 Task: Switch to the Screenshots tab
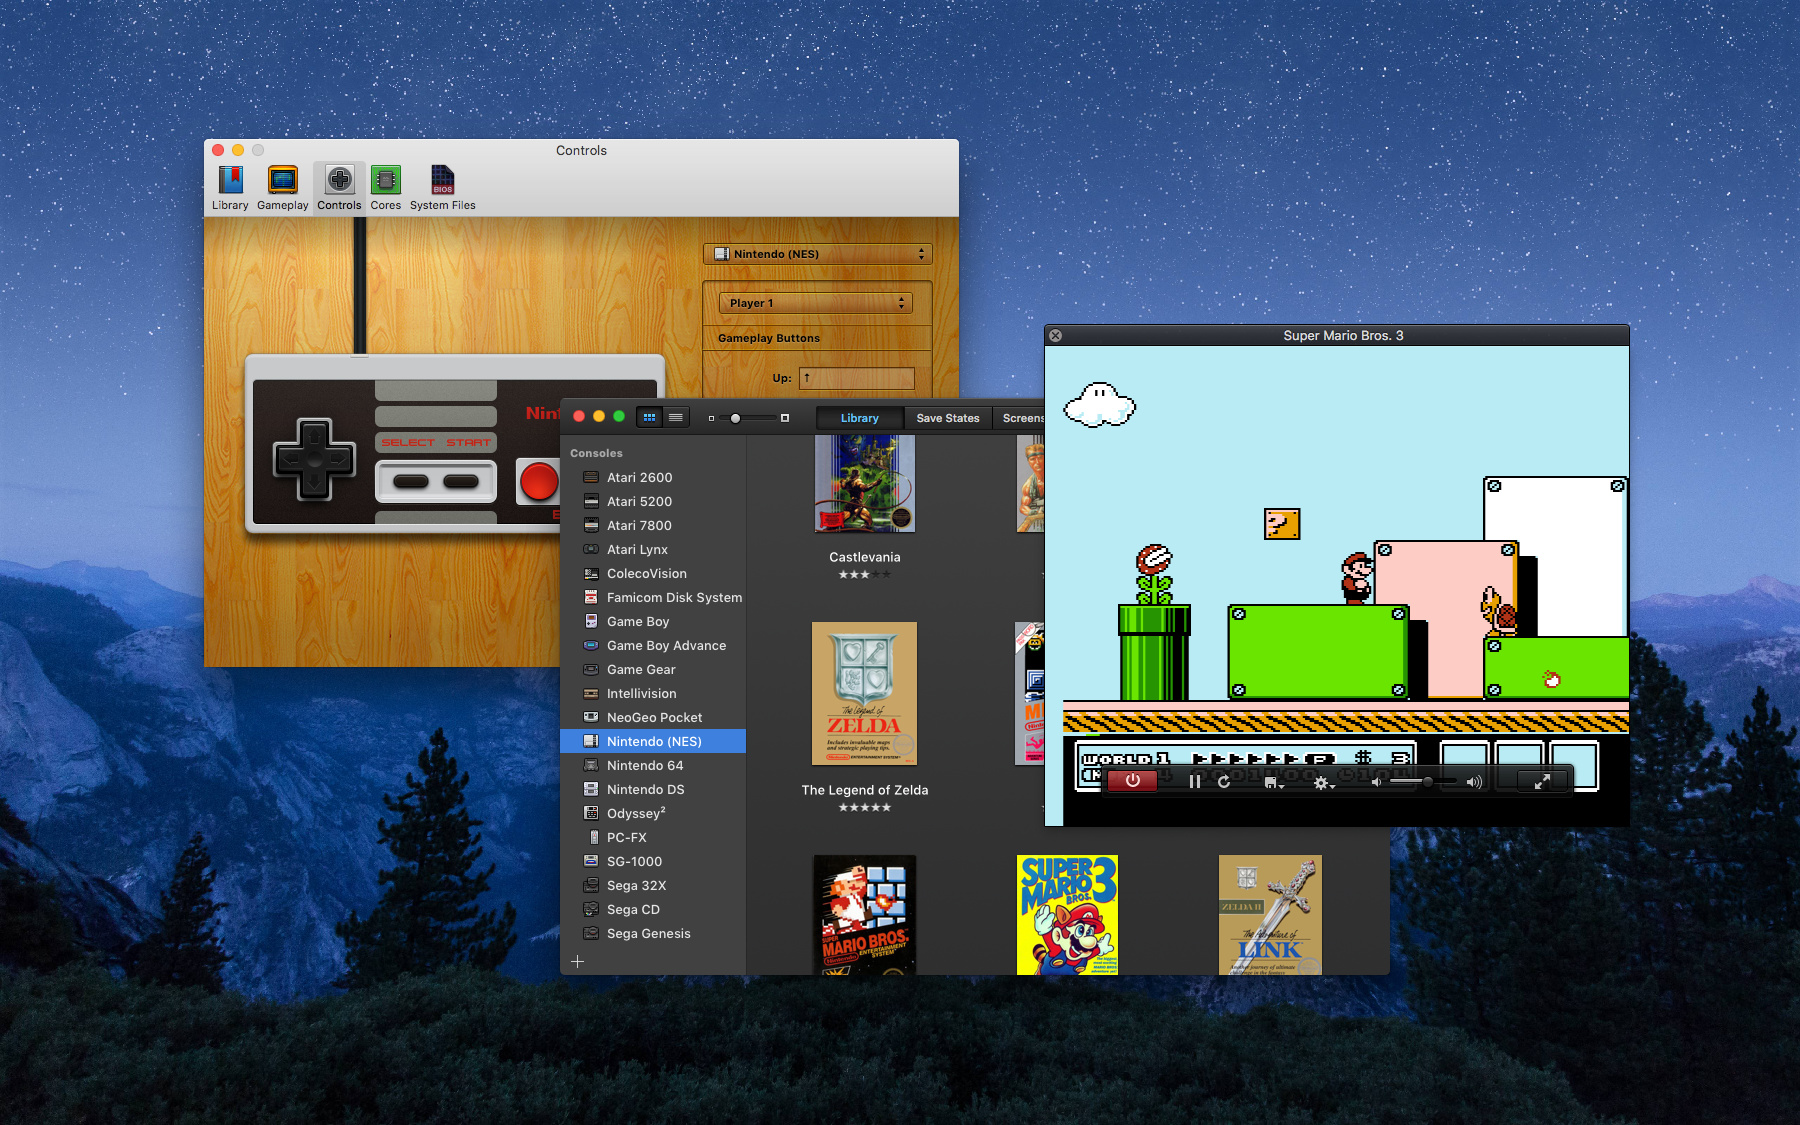point(1023,417)
